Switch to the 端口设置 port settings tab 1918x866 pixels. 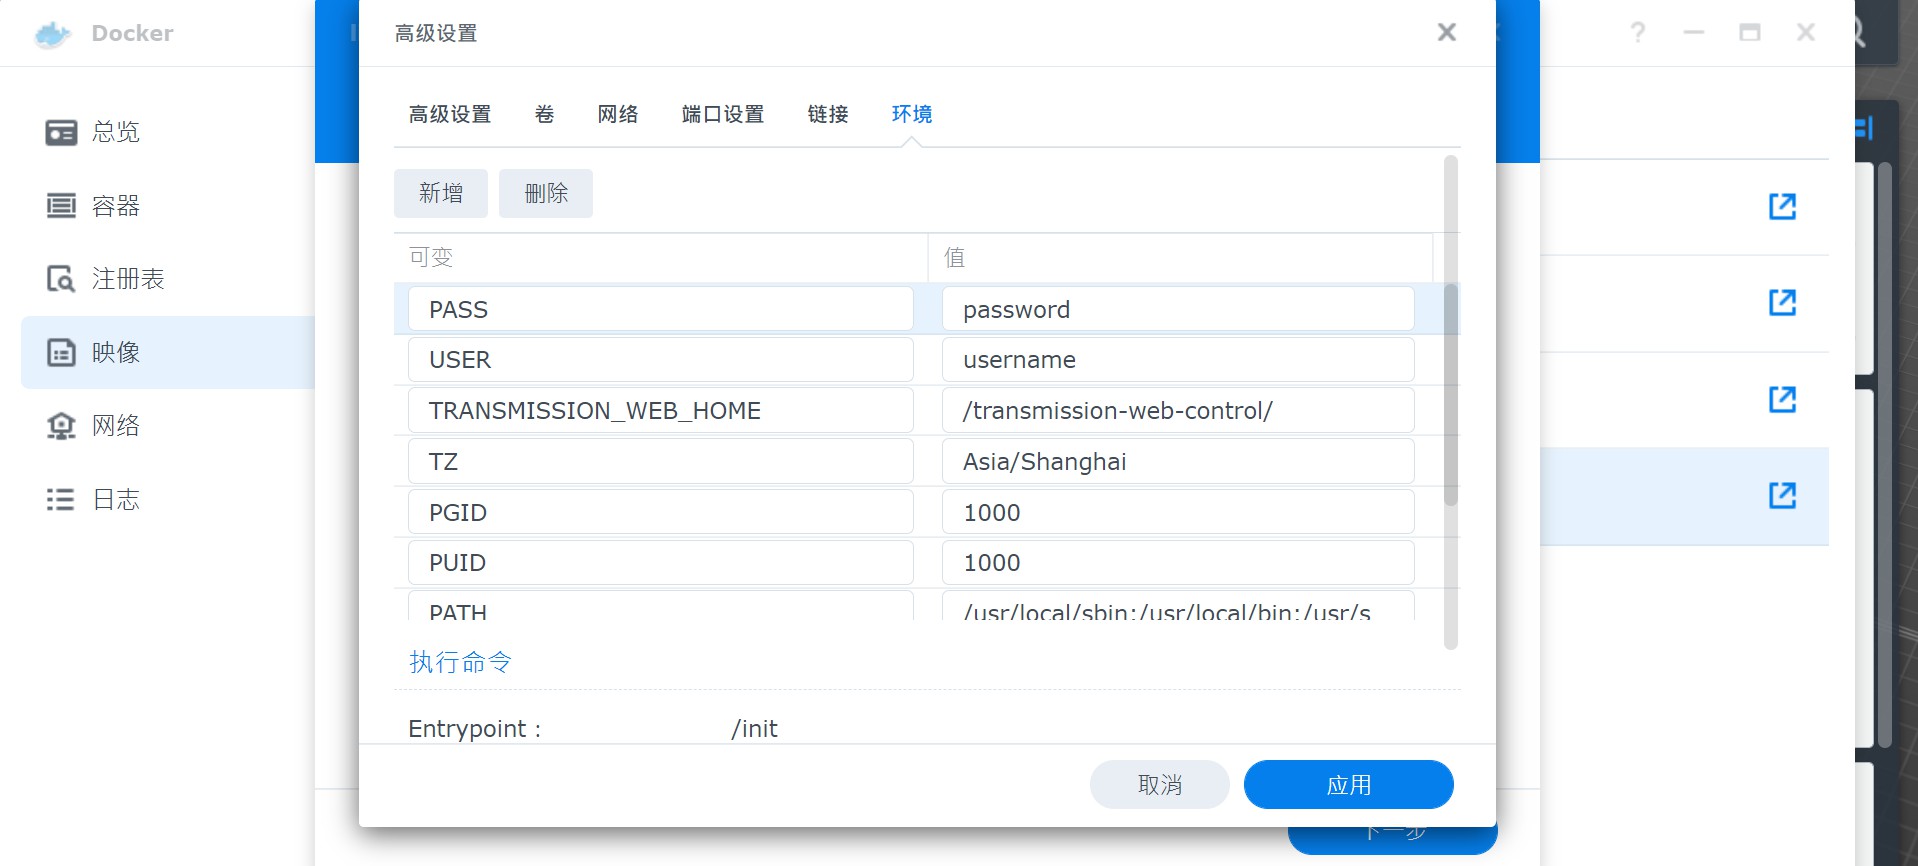coord(723,114)
